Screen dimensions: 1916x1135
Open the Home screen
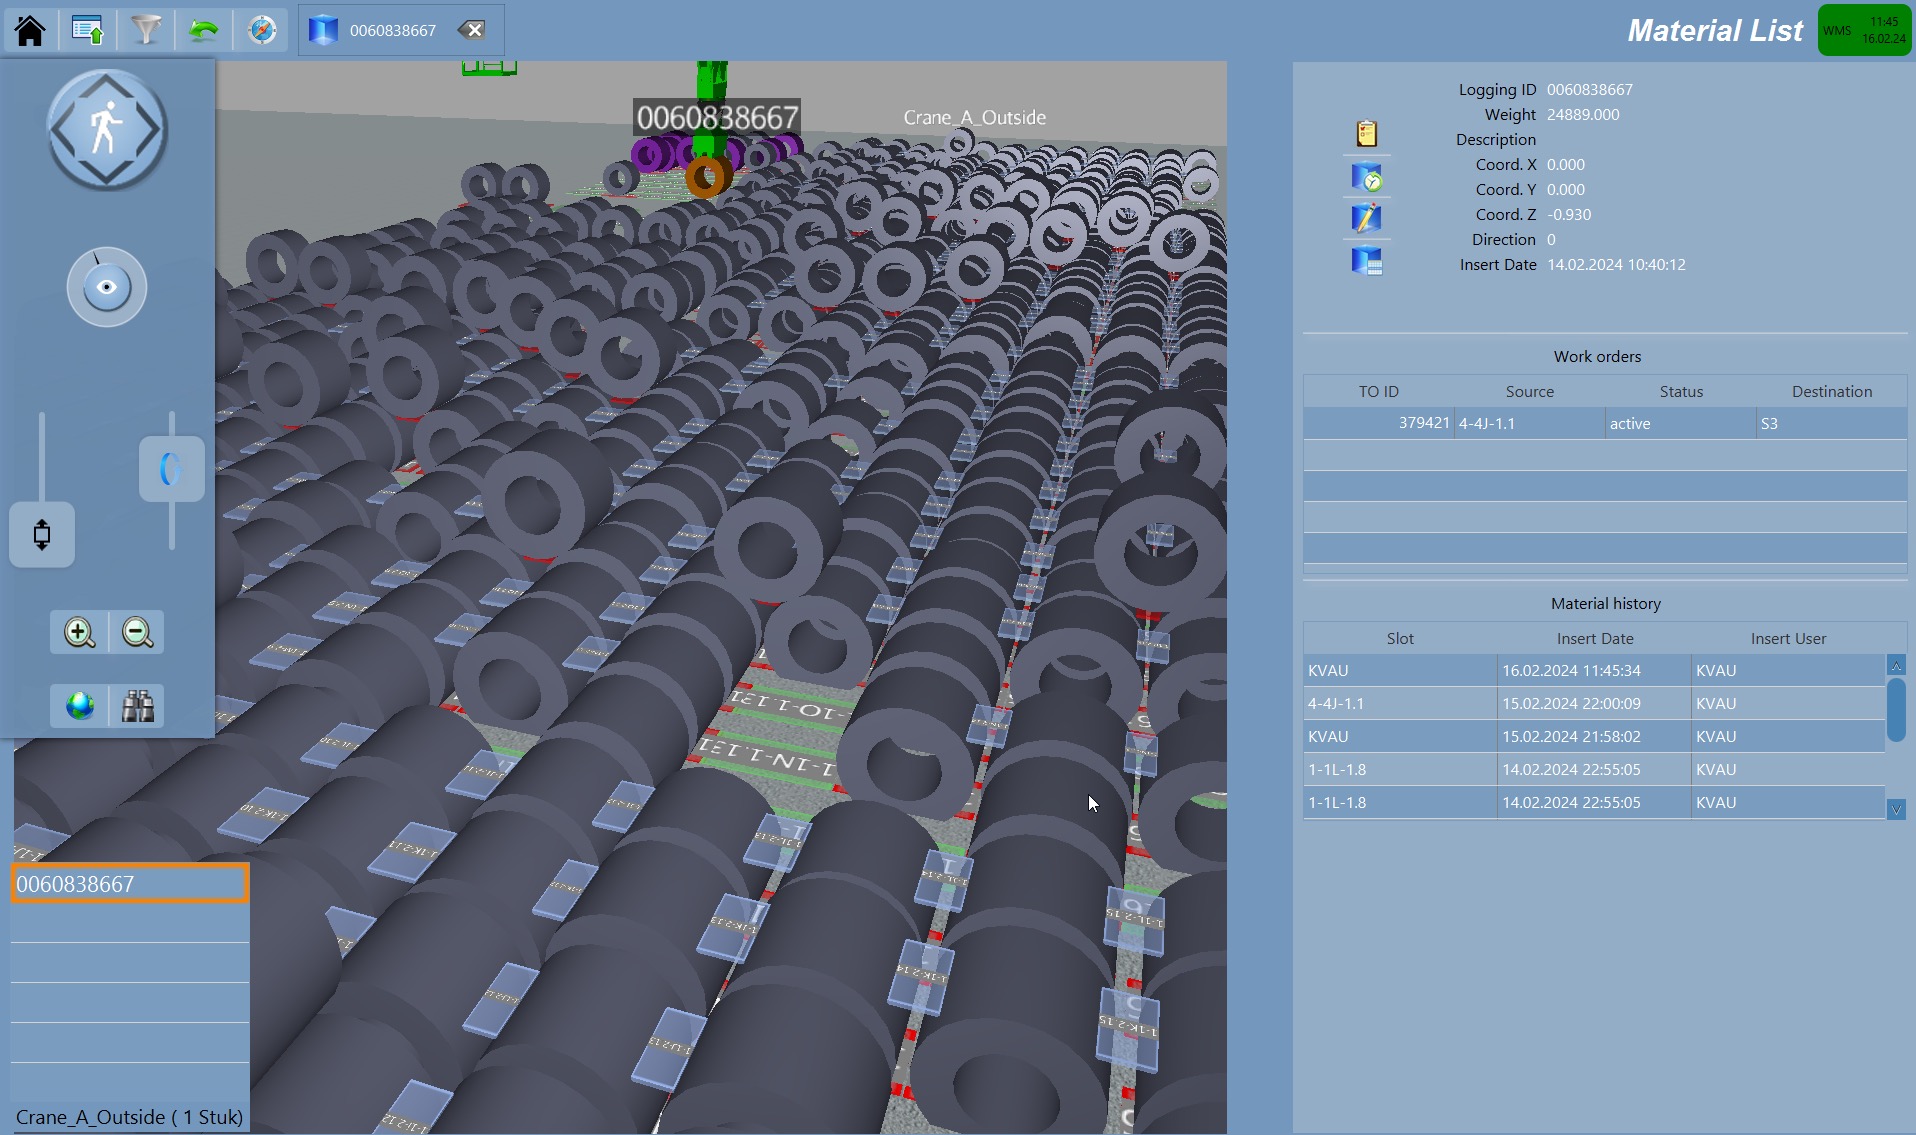(x=29, y=29)
